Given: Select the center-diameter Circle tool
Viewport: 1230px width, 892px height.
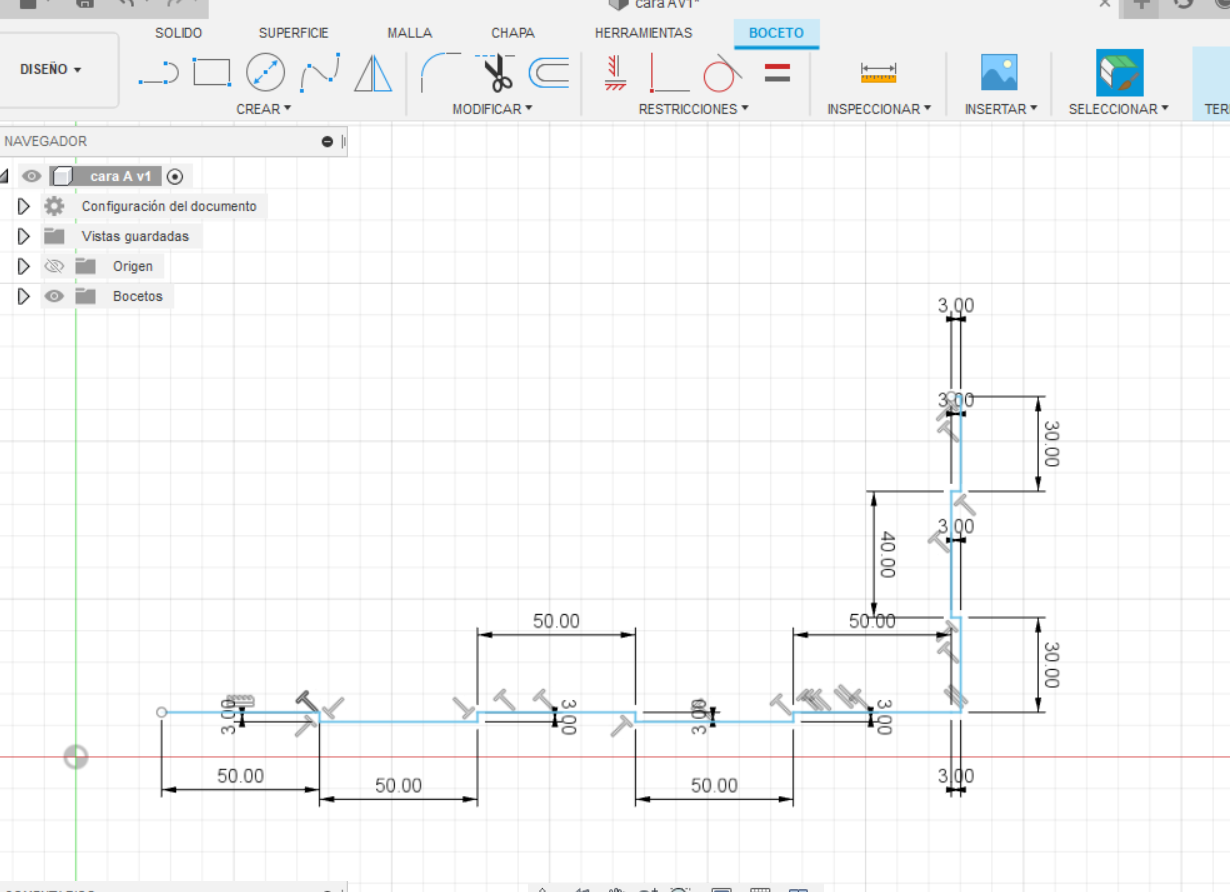Looking at the screenshot, I should click(x=265, y=72).
